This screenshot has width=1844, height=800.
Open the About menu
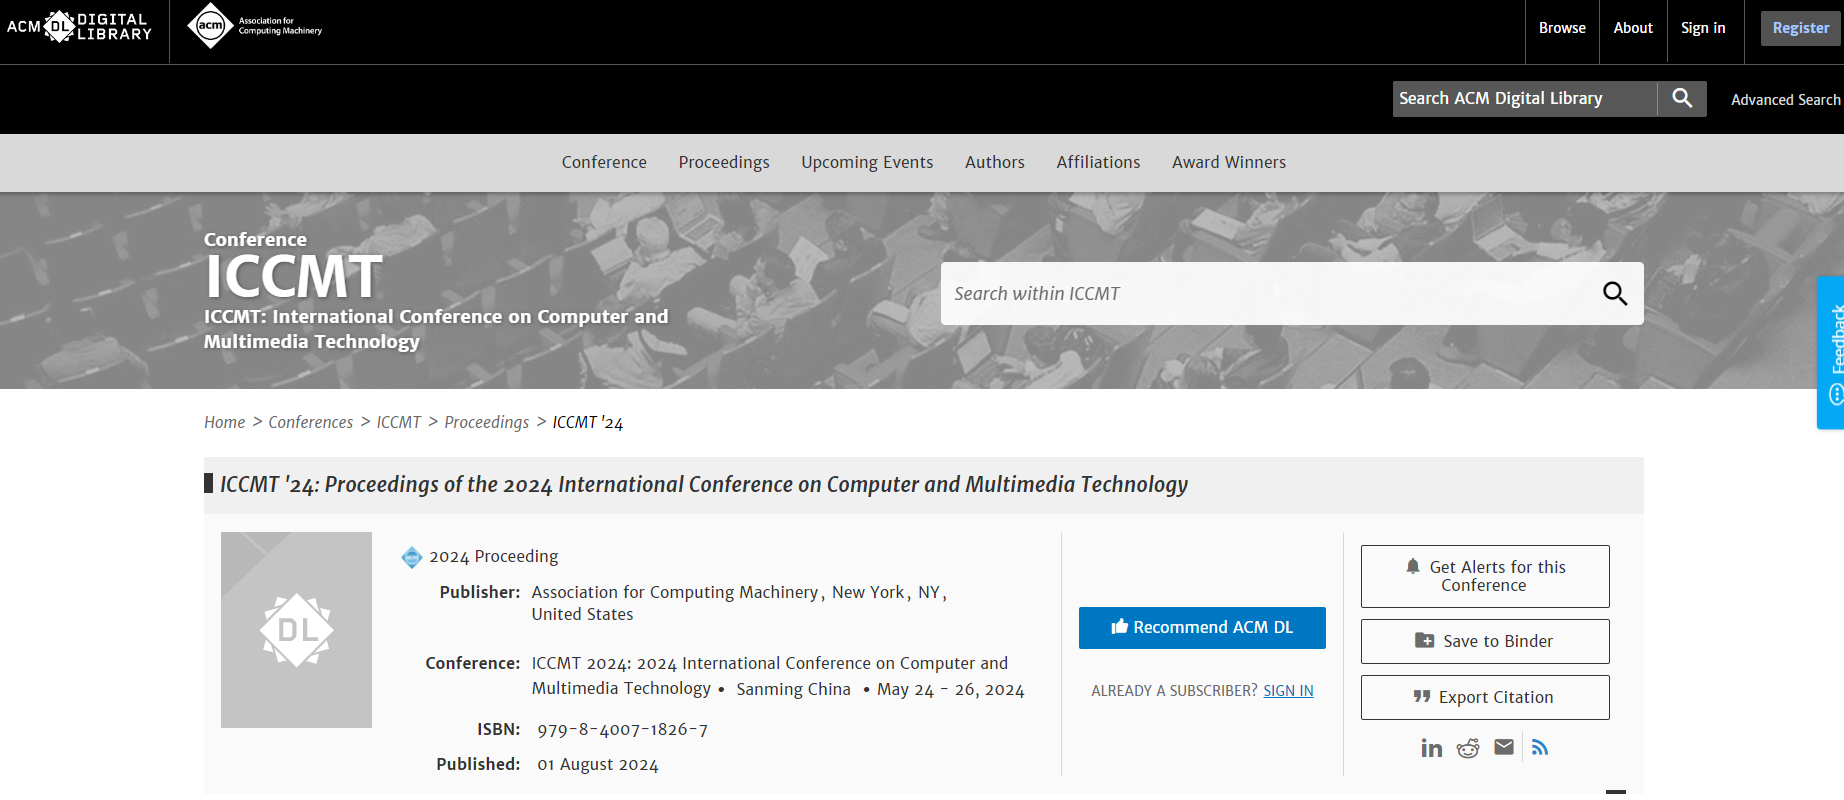click(1633, 28)
